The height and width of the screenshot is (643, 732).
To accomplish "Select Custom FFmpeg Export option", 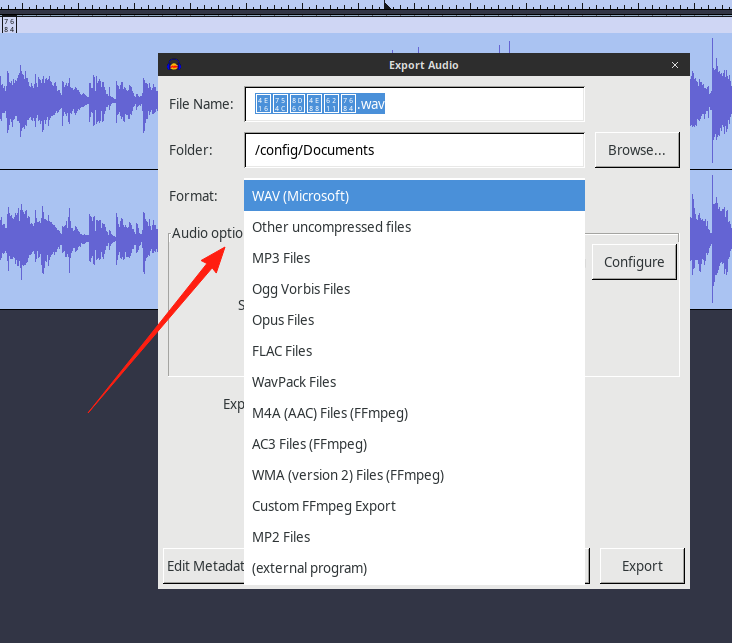I will (x=414, y=506).
